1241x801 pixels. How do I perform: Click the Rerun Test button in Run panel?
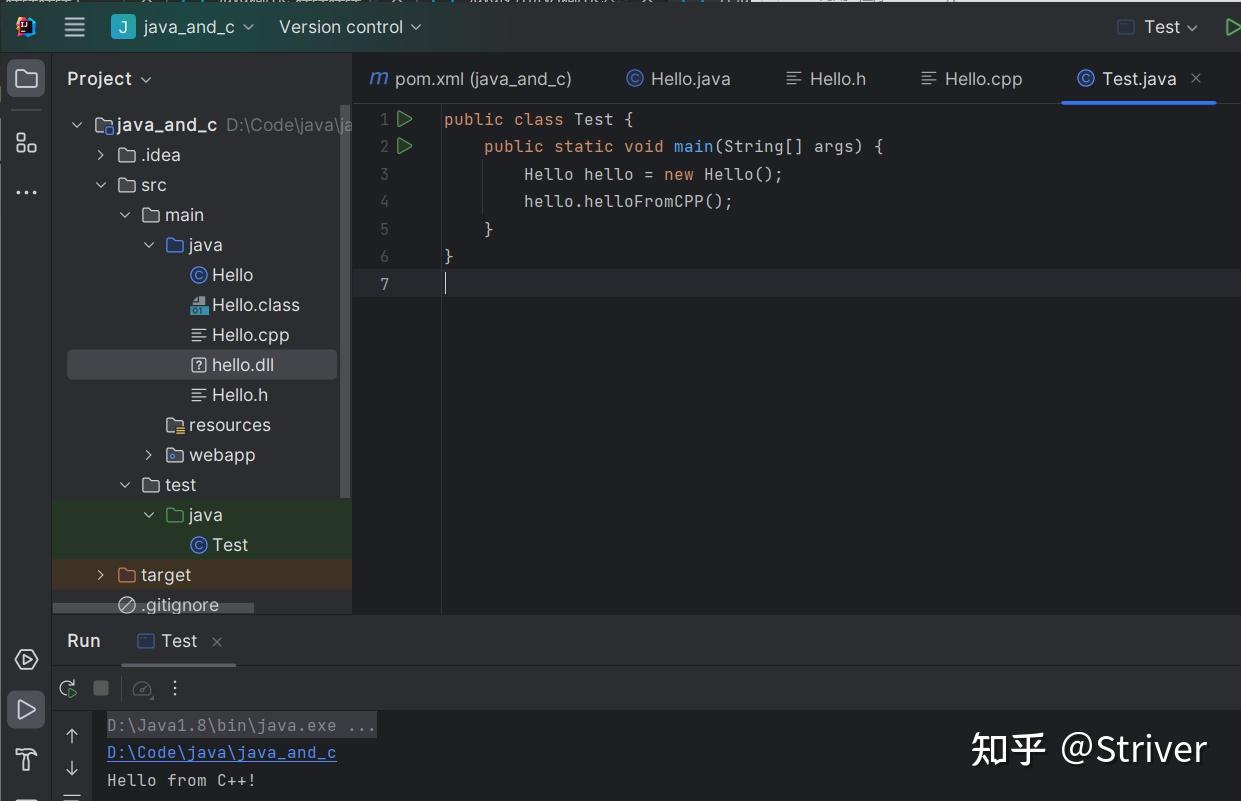tap(68, 688)
